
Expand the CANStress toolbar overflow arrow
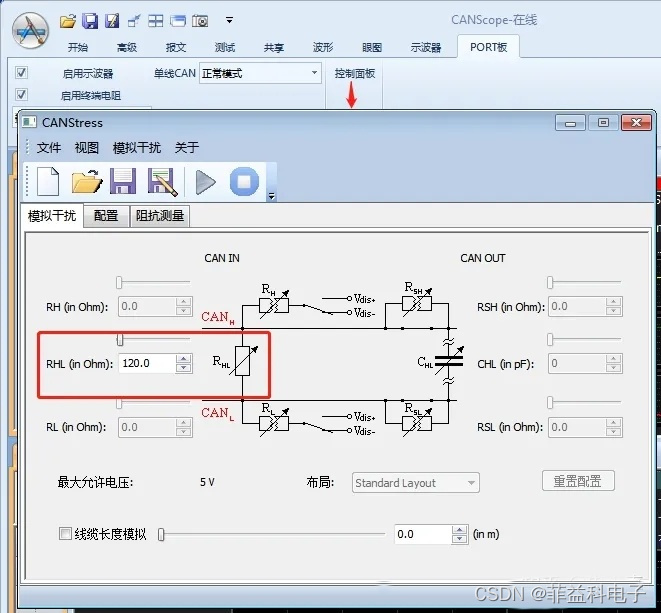(x=272, y=196)
